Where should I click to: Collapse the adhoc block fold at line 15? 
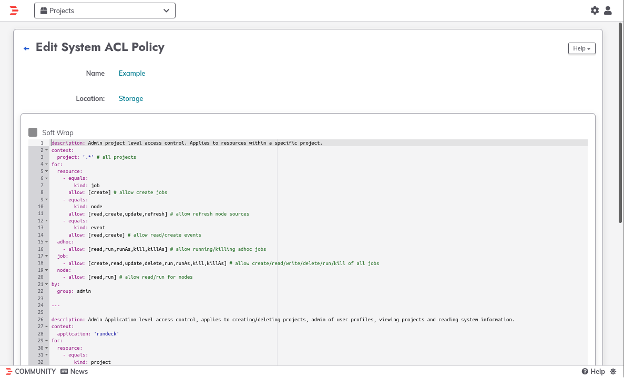[47, 242]
